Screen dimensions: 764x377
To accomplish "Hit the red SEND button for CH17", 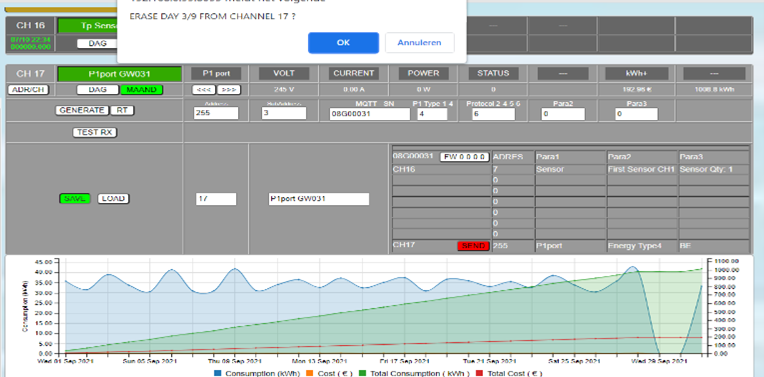I will [x=473, y=246].
